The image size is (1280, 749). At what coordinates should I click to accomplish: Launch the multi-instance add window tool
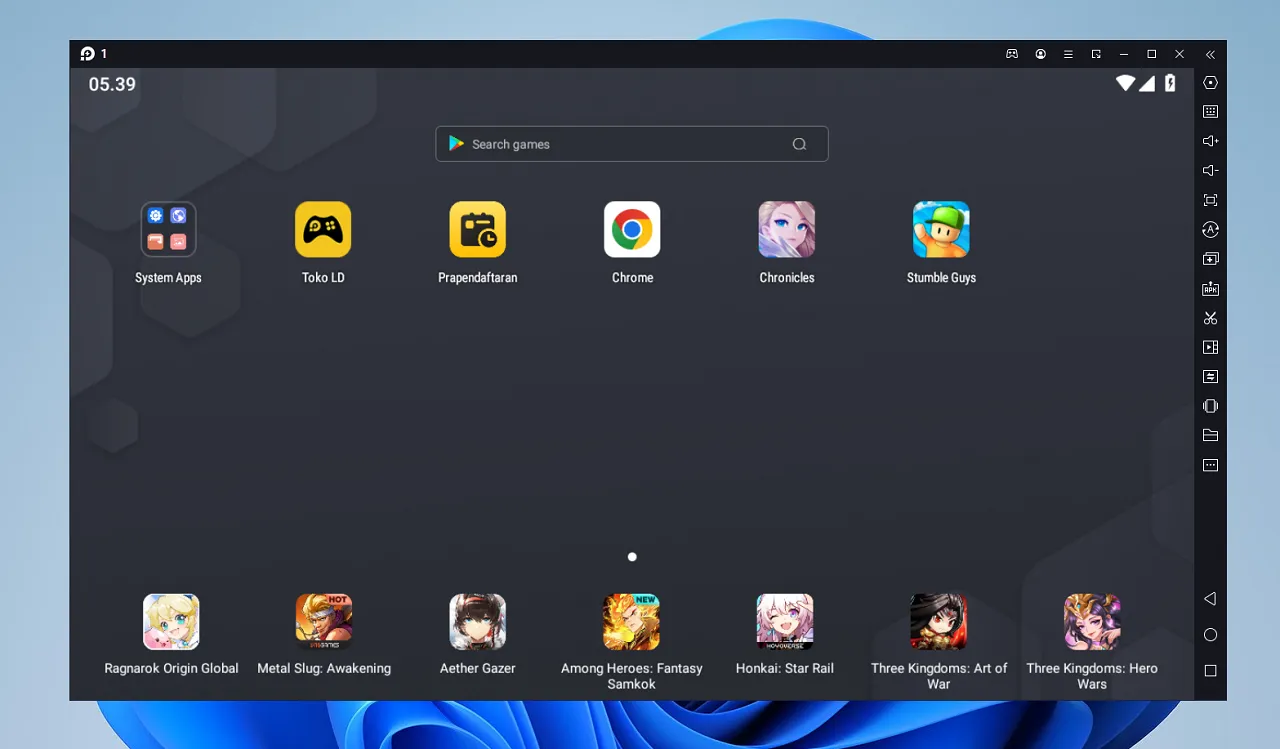coord(1210,259)
